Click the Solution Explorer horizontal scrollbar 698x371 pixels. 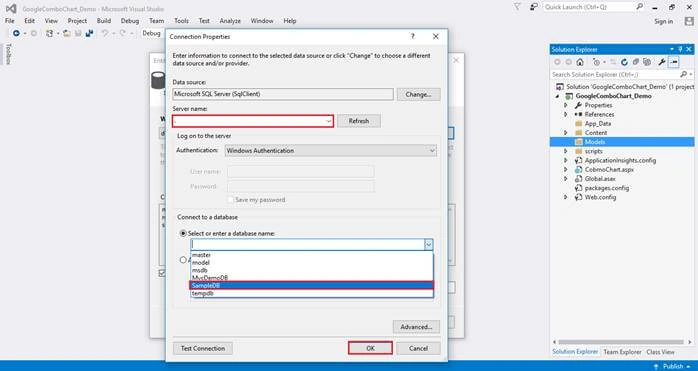click(621, 342)
